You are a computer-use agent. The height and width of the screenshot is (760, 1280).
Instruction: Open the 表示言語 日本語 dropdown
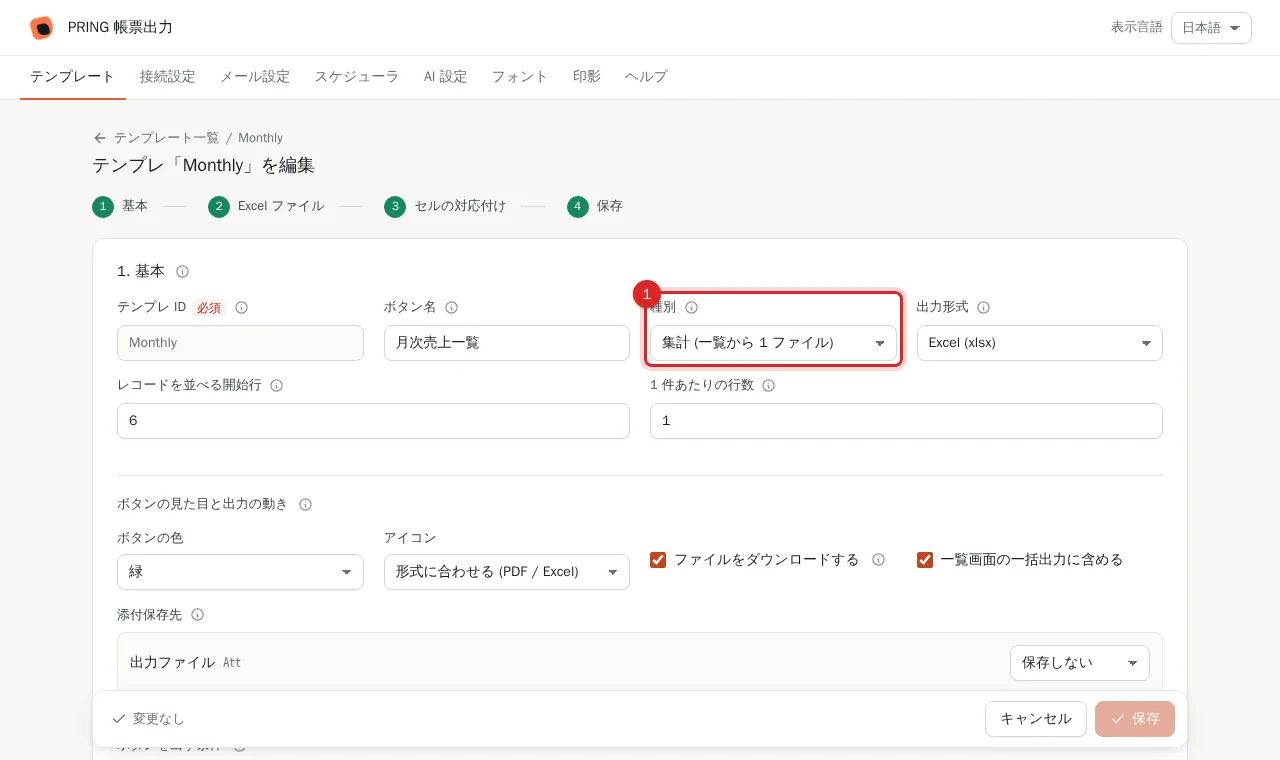(1211, 28)
